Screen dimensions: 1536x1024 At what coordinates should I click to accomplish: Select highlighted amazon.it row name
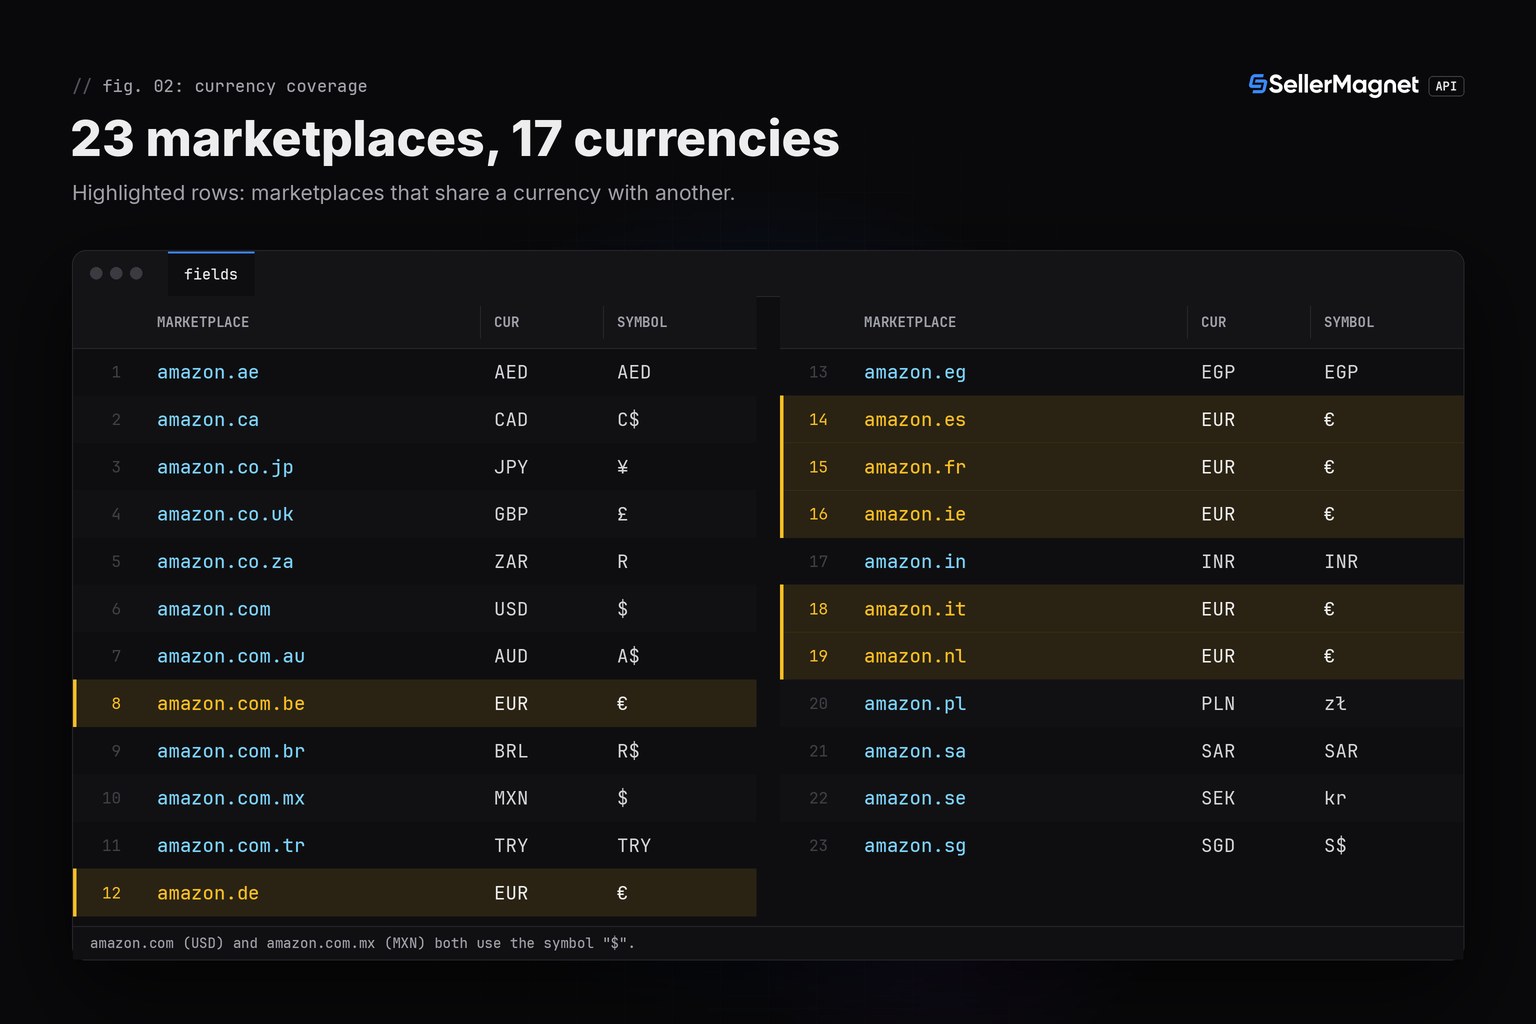coord(915,609)
